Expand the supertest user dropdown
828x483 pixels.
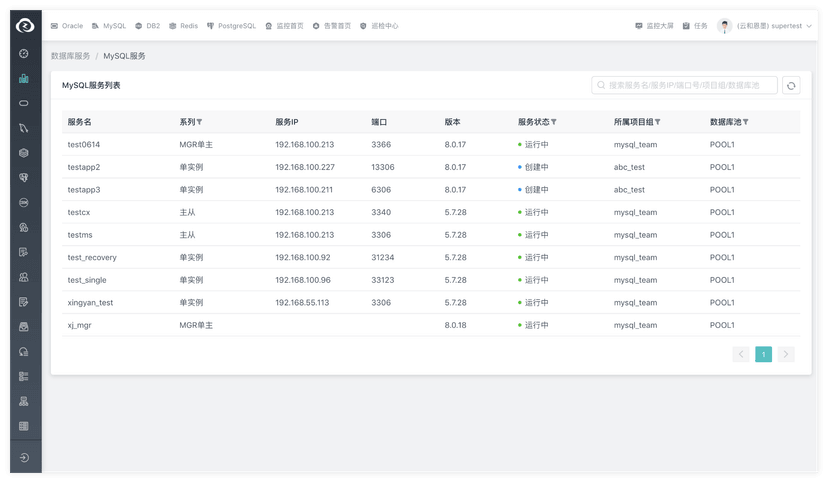(x=775, y=26)
